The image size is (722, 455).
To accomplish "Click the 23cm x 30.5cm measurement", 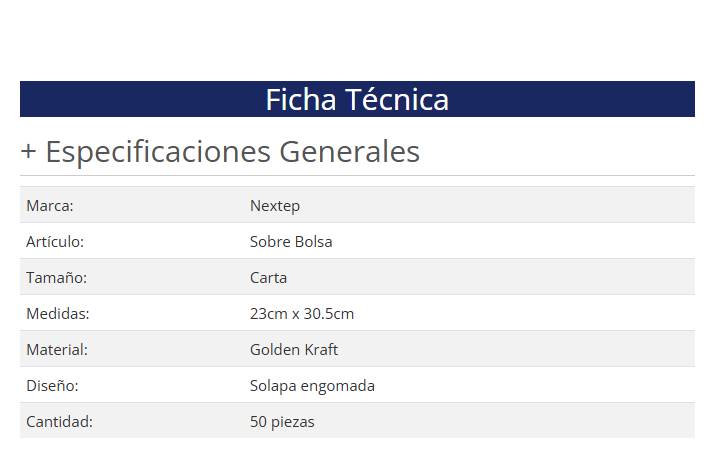I will [302, 314].
